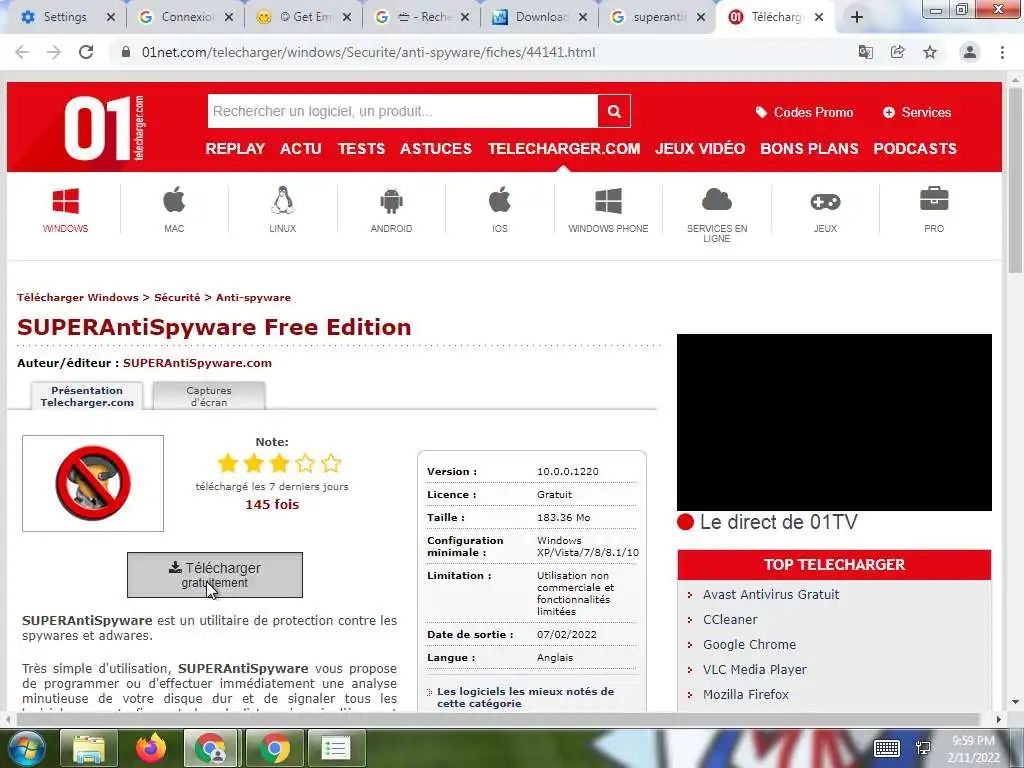The height and width of the screenshot is (768, 1024).
Task: Open Avast Antivirus Gratuit in Top Telecharger
Action: (x=771, y=594)
